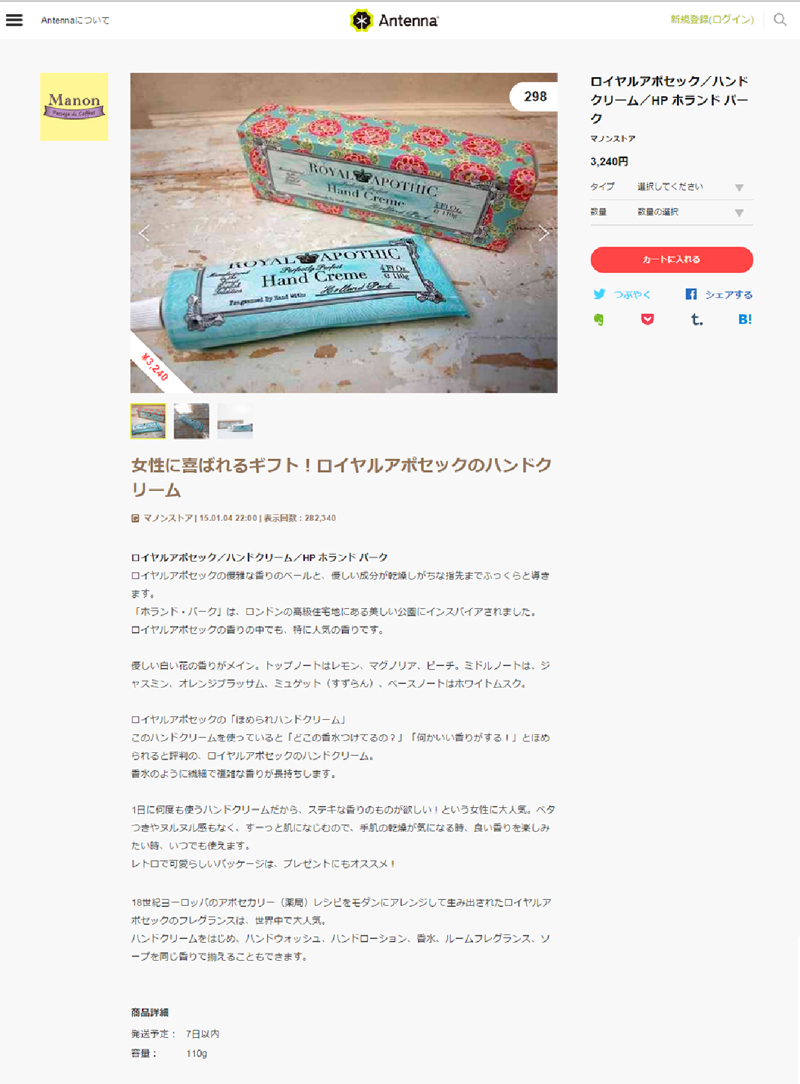
Task: Open the Antennaについて menu item
Action: (75, 20)
